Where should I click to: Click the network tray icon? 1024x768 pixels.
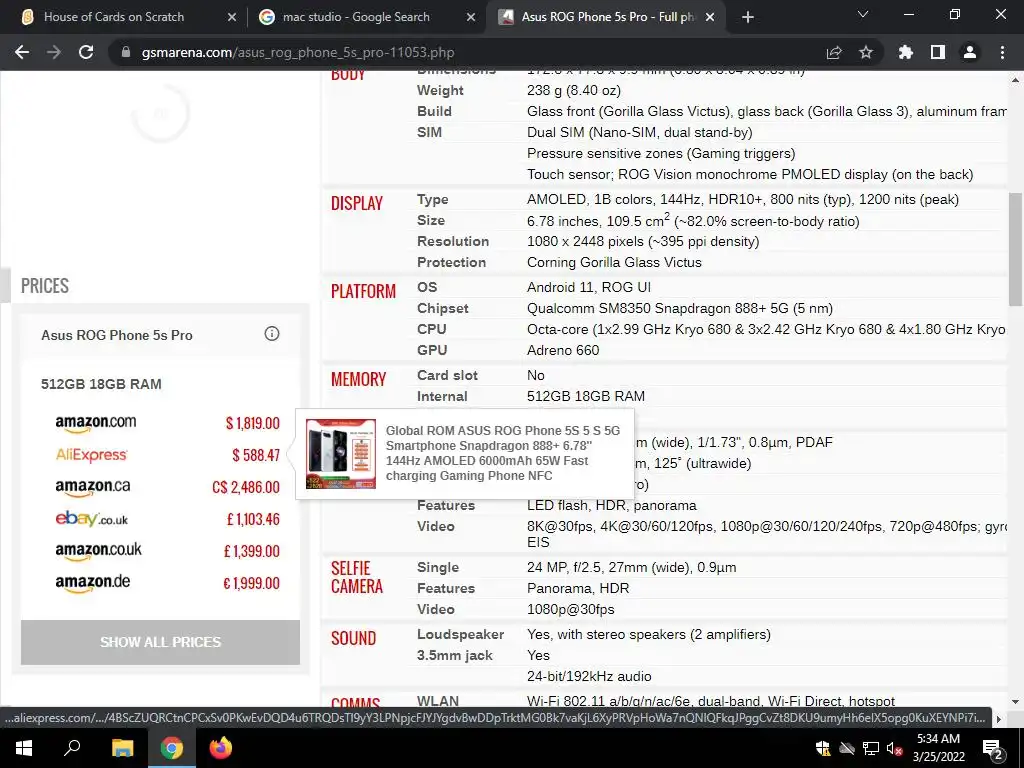[x=871, y=748]
